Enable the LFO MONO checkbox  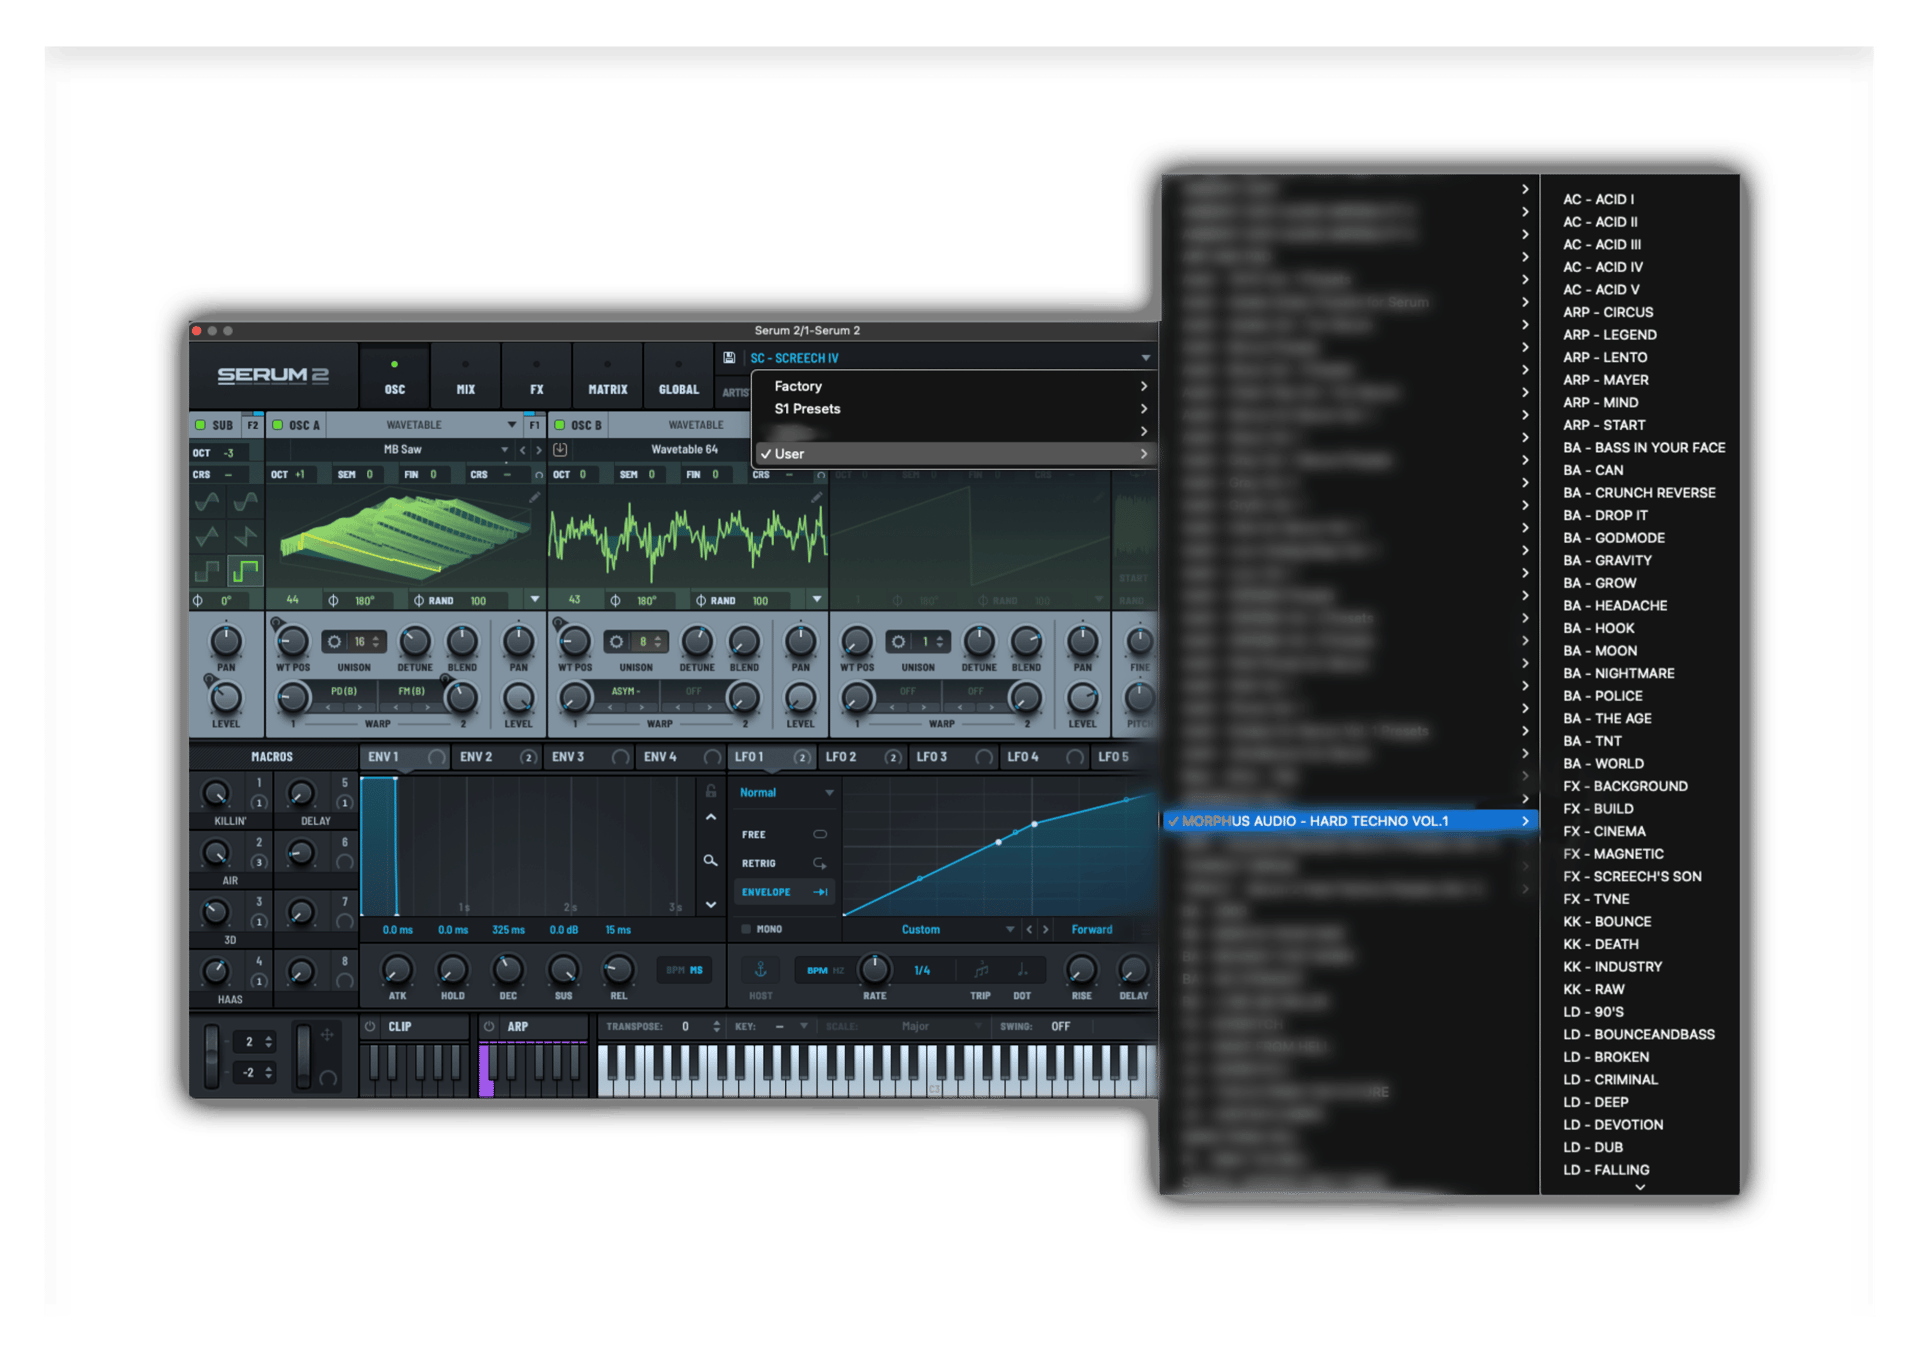746,929
